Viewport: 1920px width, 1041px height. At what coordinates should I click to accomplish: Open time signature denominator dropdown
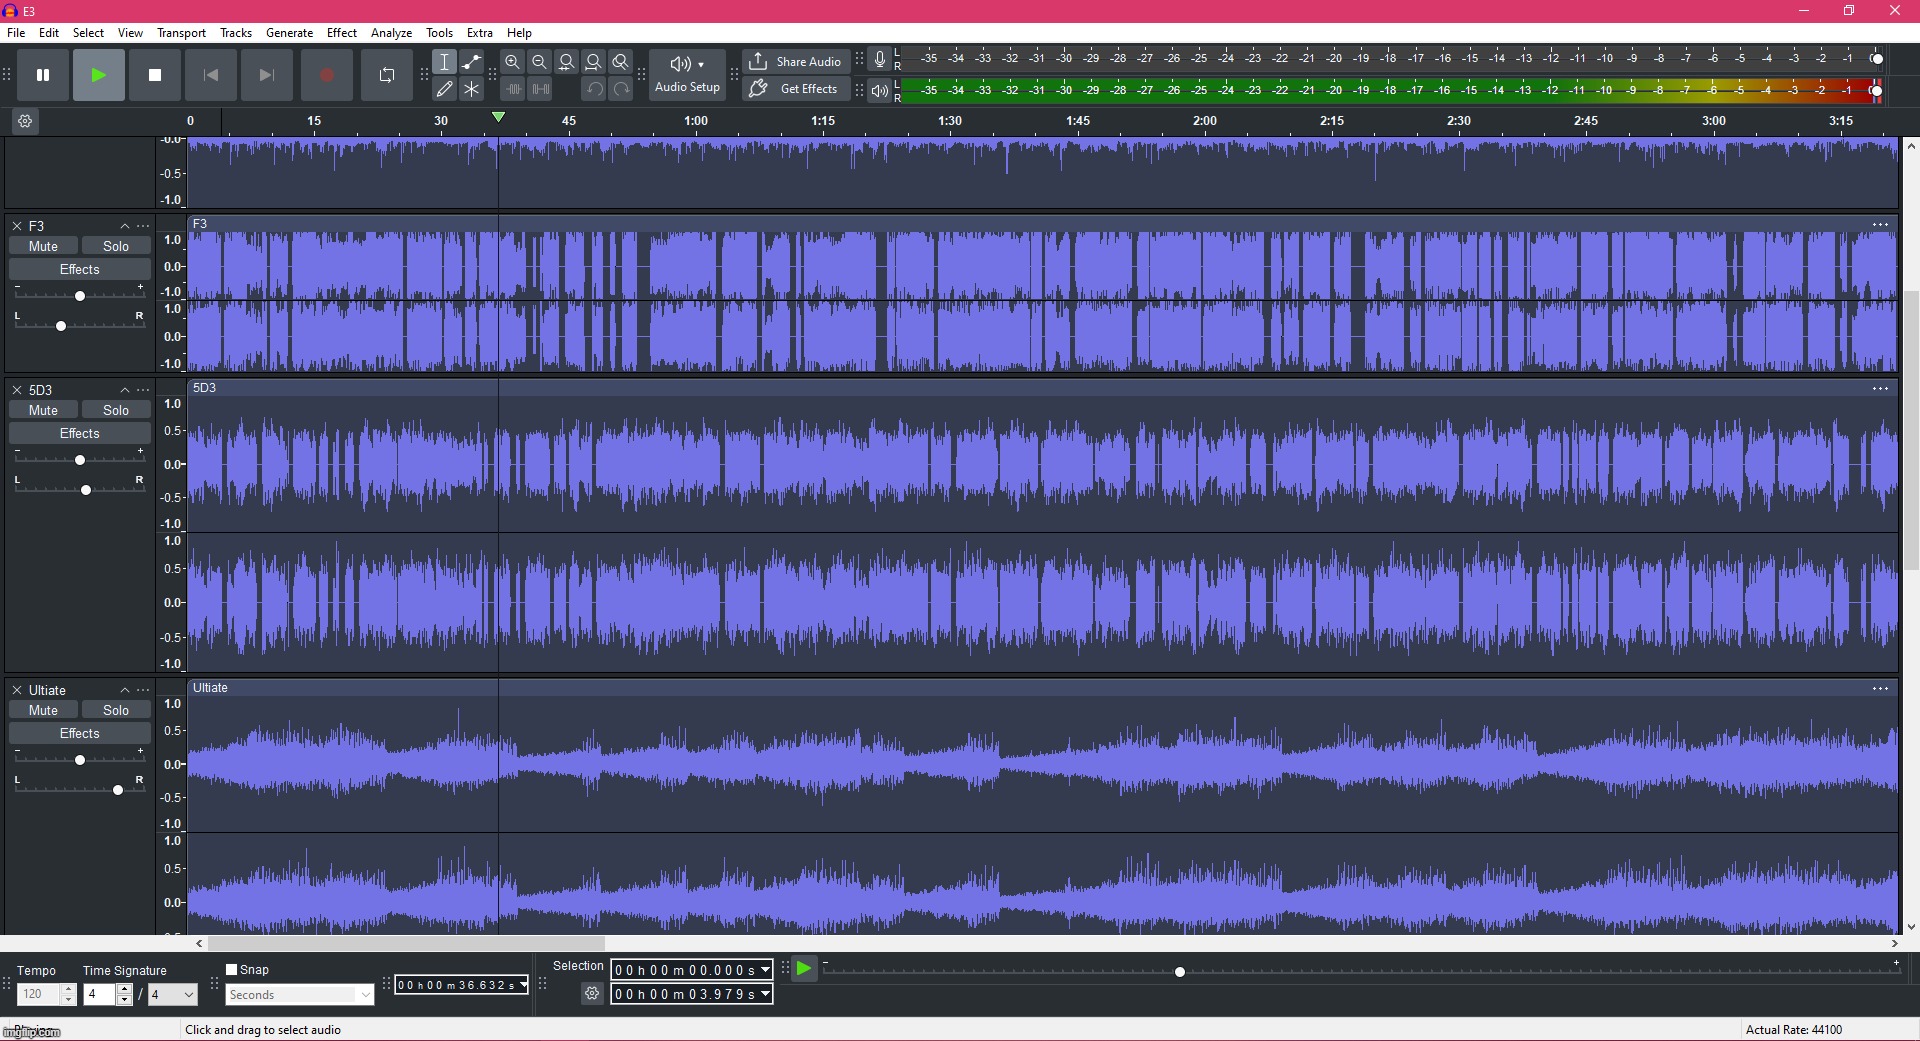click(172, 994)
